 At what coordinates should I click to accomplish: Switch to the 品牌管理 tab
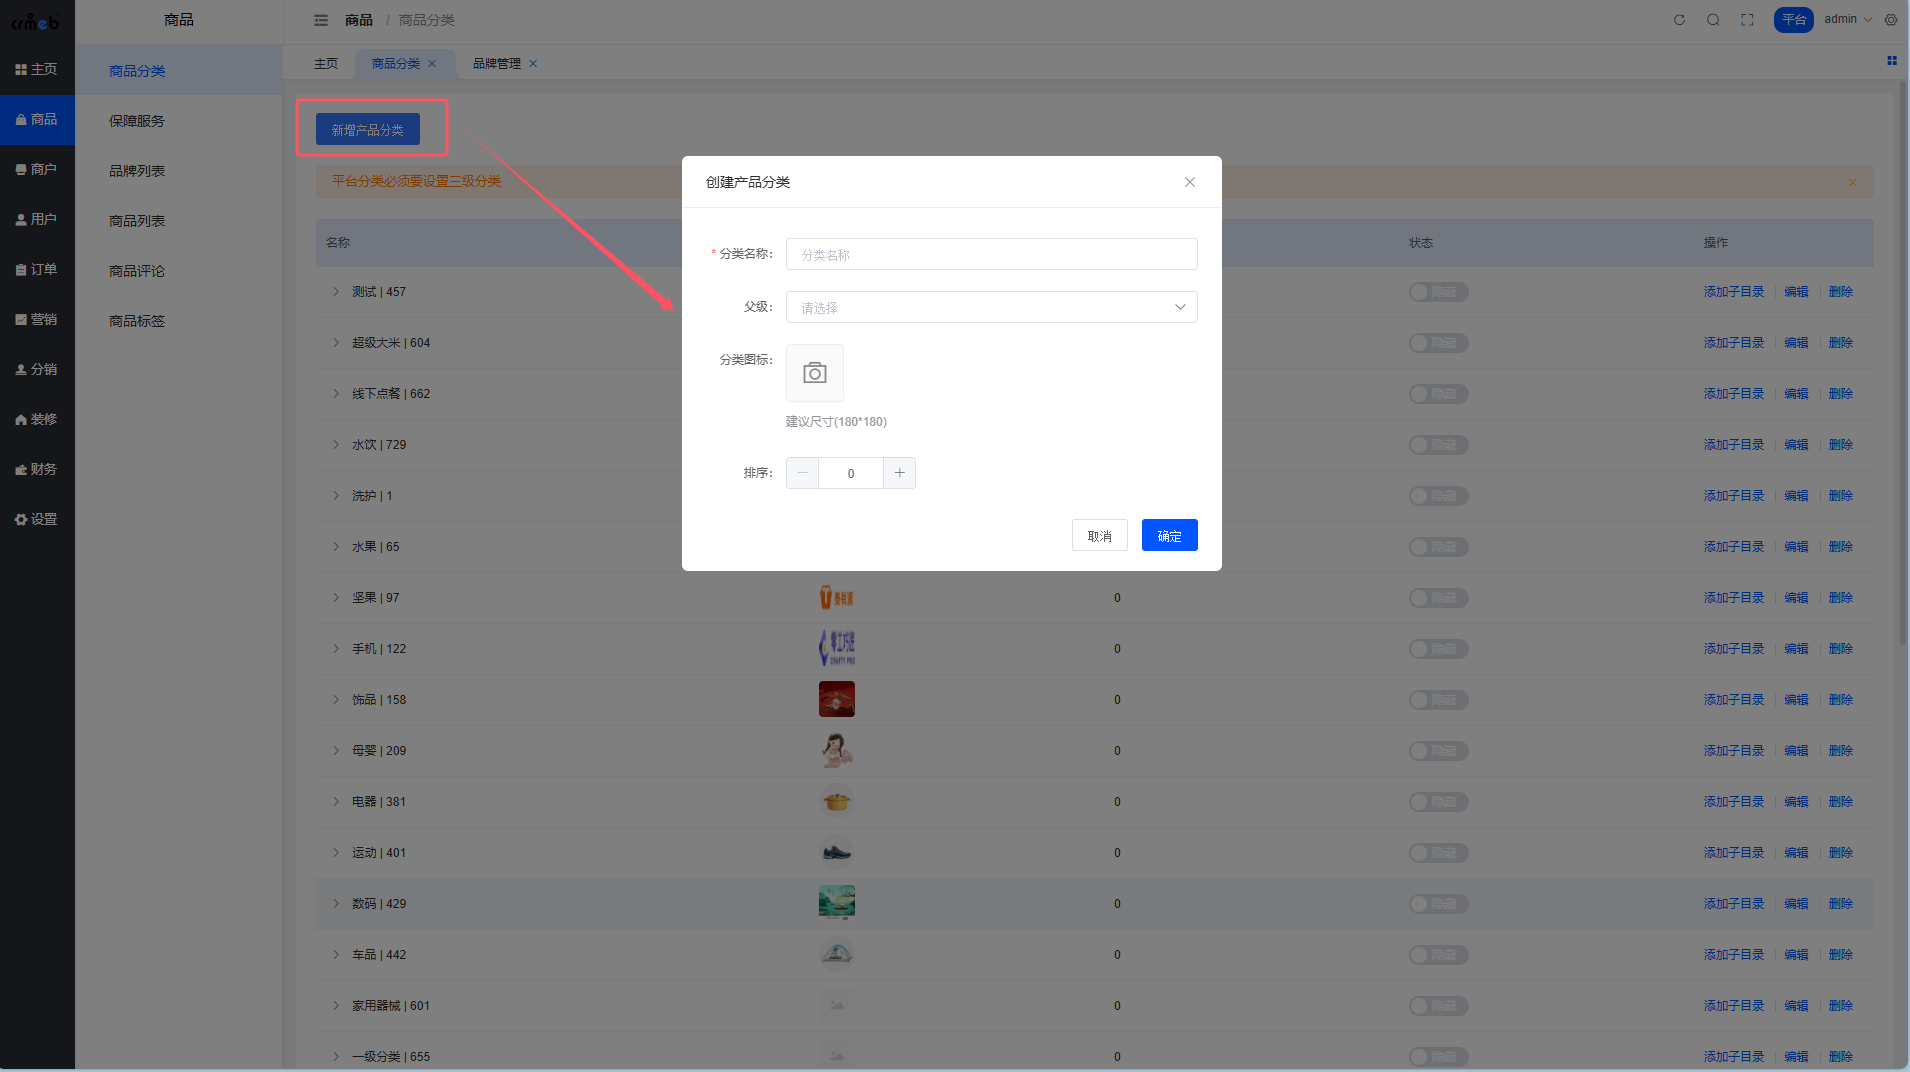pyautogui.click(x=496, y=64)
